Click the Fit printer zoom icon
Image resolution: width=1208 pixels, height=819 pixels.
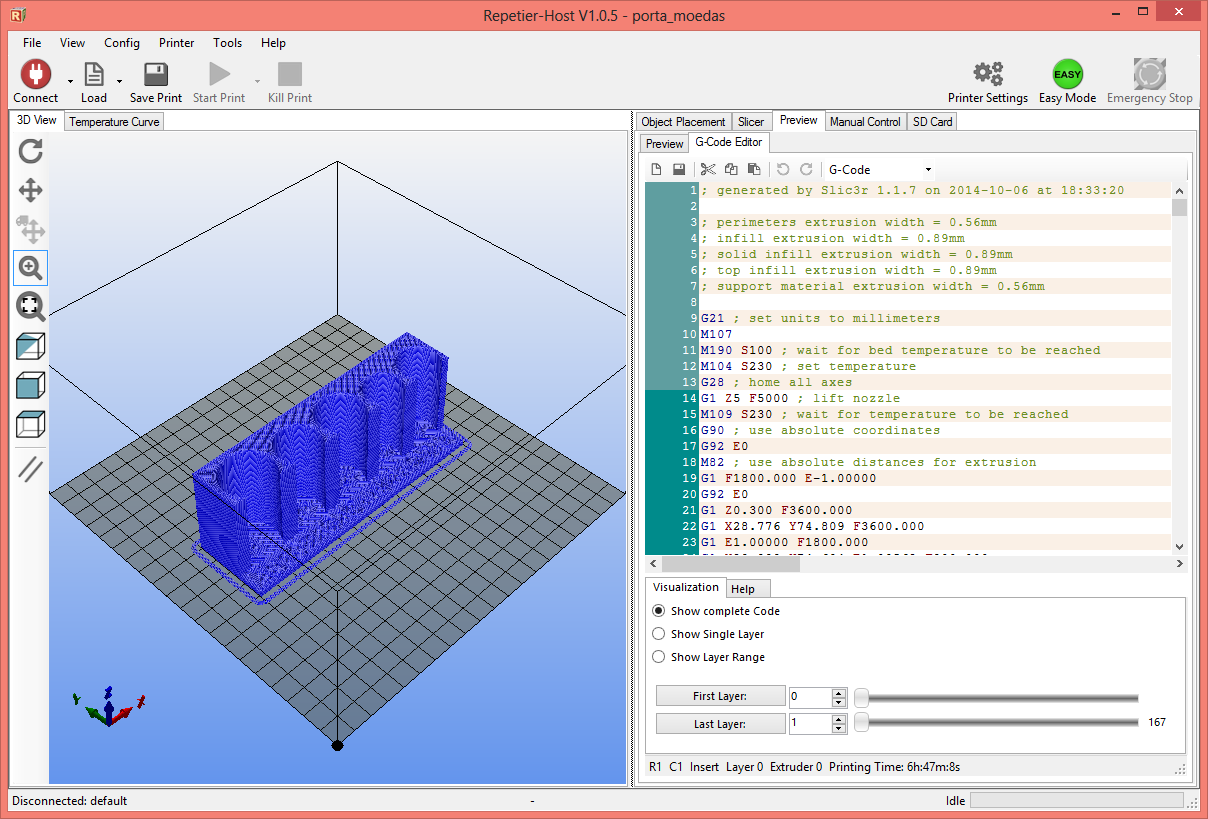31,307
